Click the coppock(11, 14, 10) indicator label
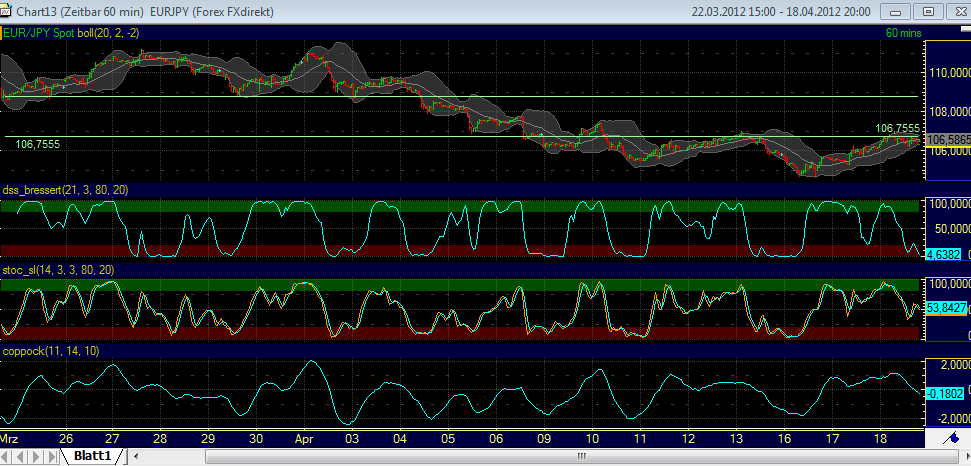The height and width of the screenshot is (466, 971). point(51,351)
